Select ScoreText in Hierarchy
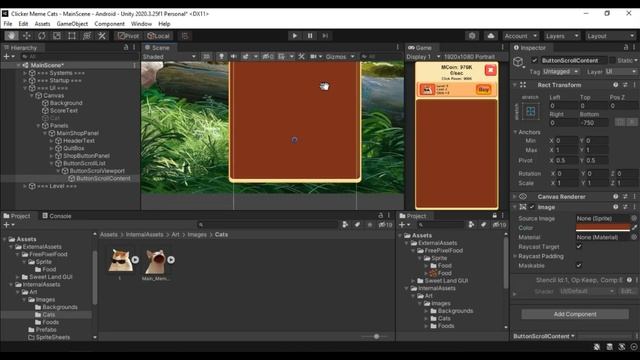The height and width of the screenshot is (360, 640). point(63,111)
